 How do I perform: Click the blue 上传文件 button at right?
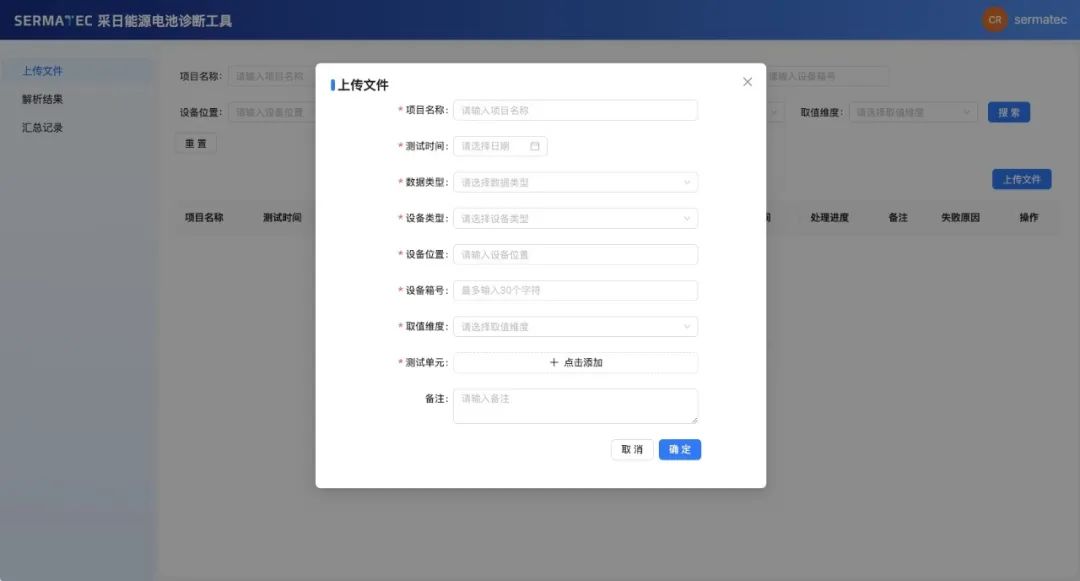[1021, 179]
